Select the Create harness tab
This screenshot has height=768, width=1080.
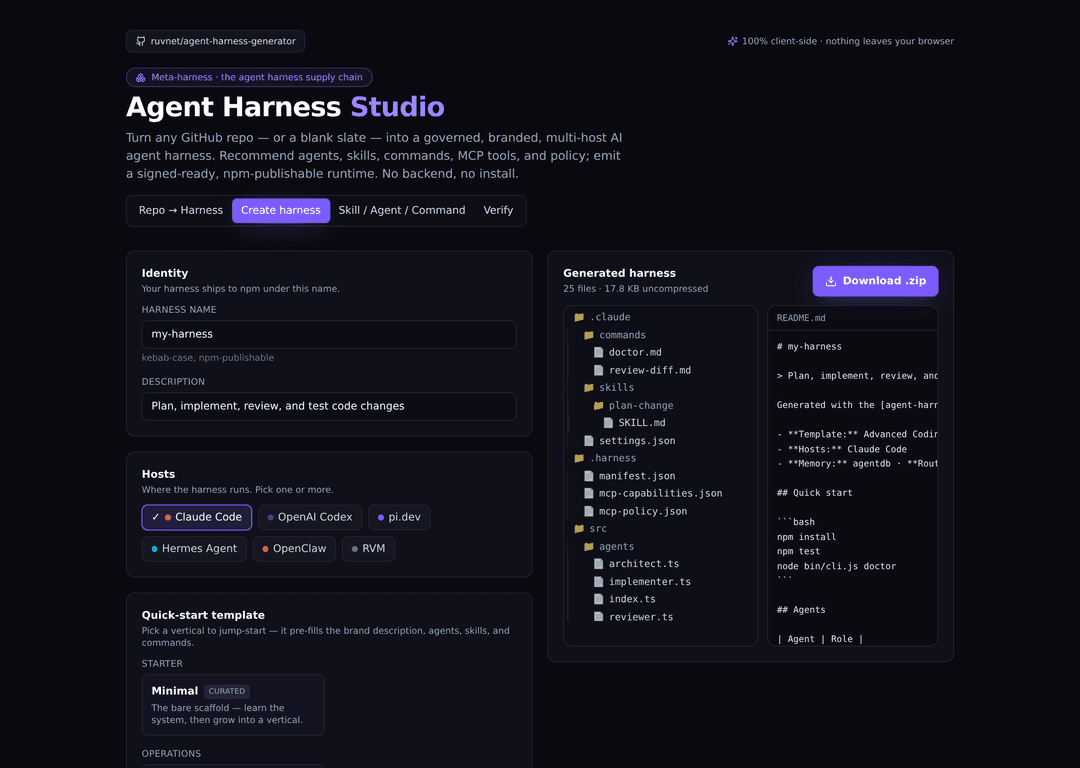[x=280, y=210]
